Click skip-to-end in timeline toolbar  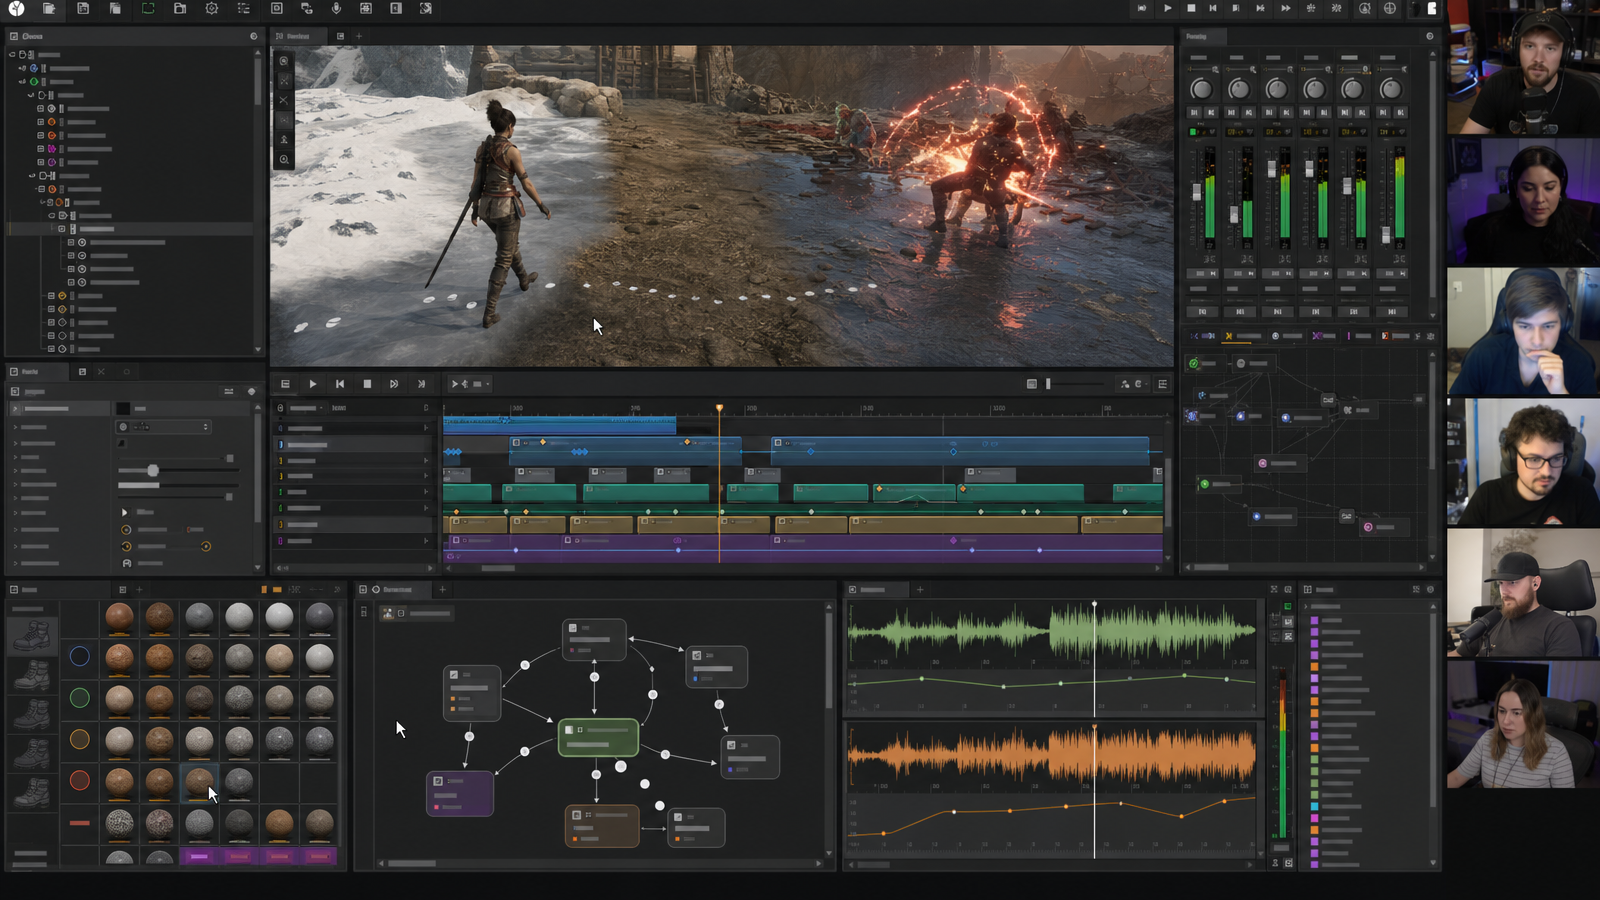click(421, 384)
